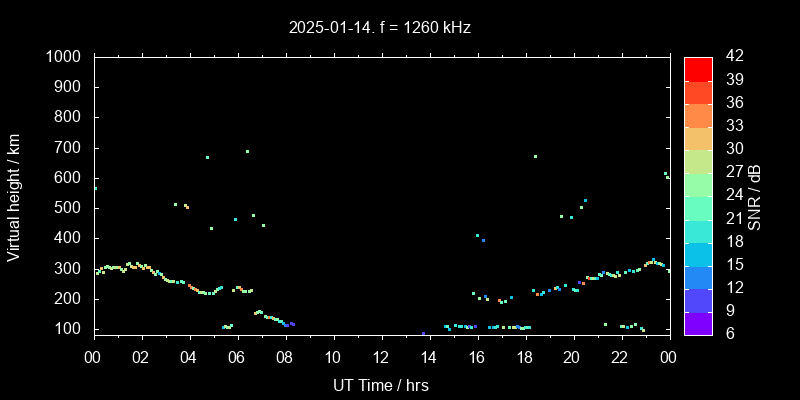Select the 06 tick label on time axis

coord(237,356)
